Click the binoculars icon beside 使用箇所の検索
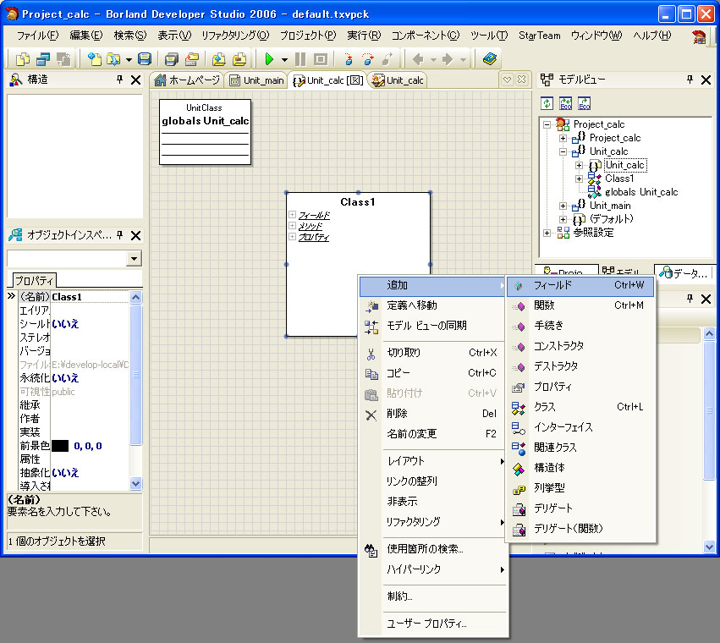Image resolution: width=720 pixels, height=643 pixels. click(x=371, y=550)
